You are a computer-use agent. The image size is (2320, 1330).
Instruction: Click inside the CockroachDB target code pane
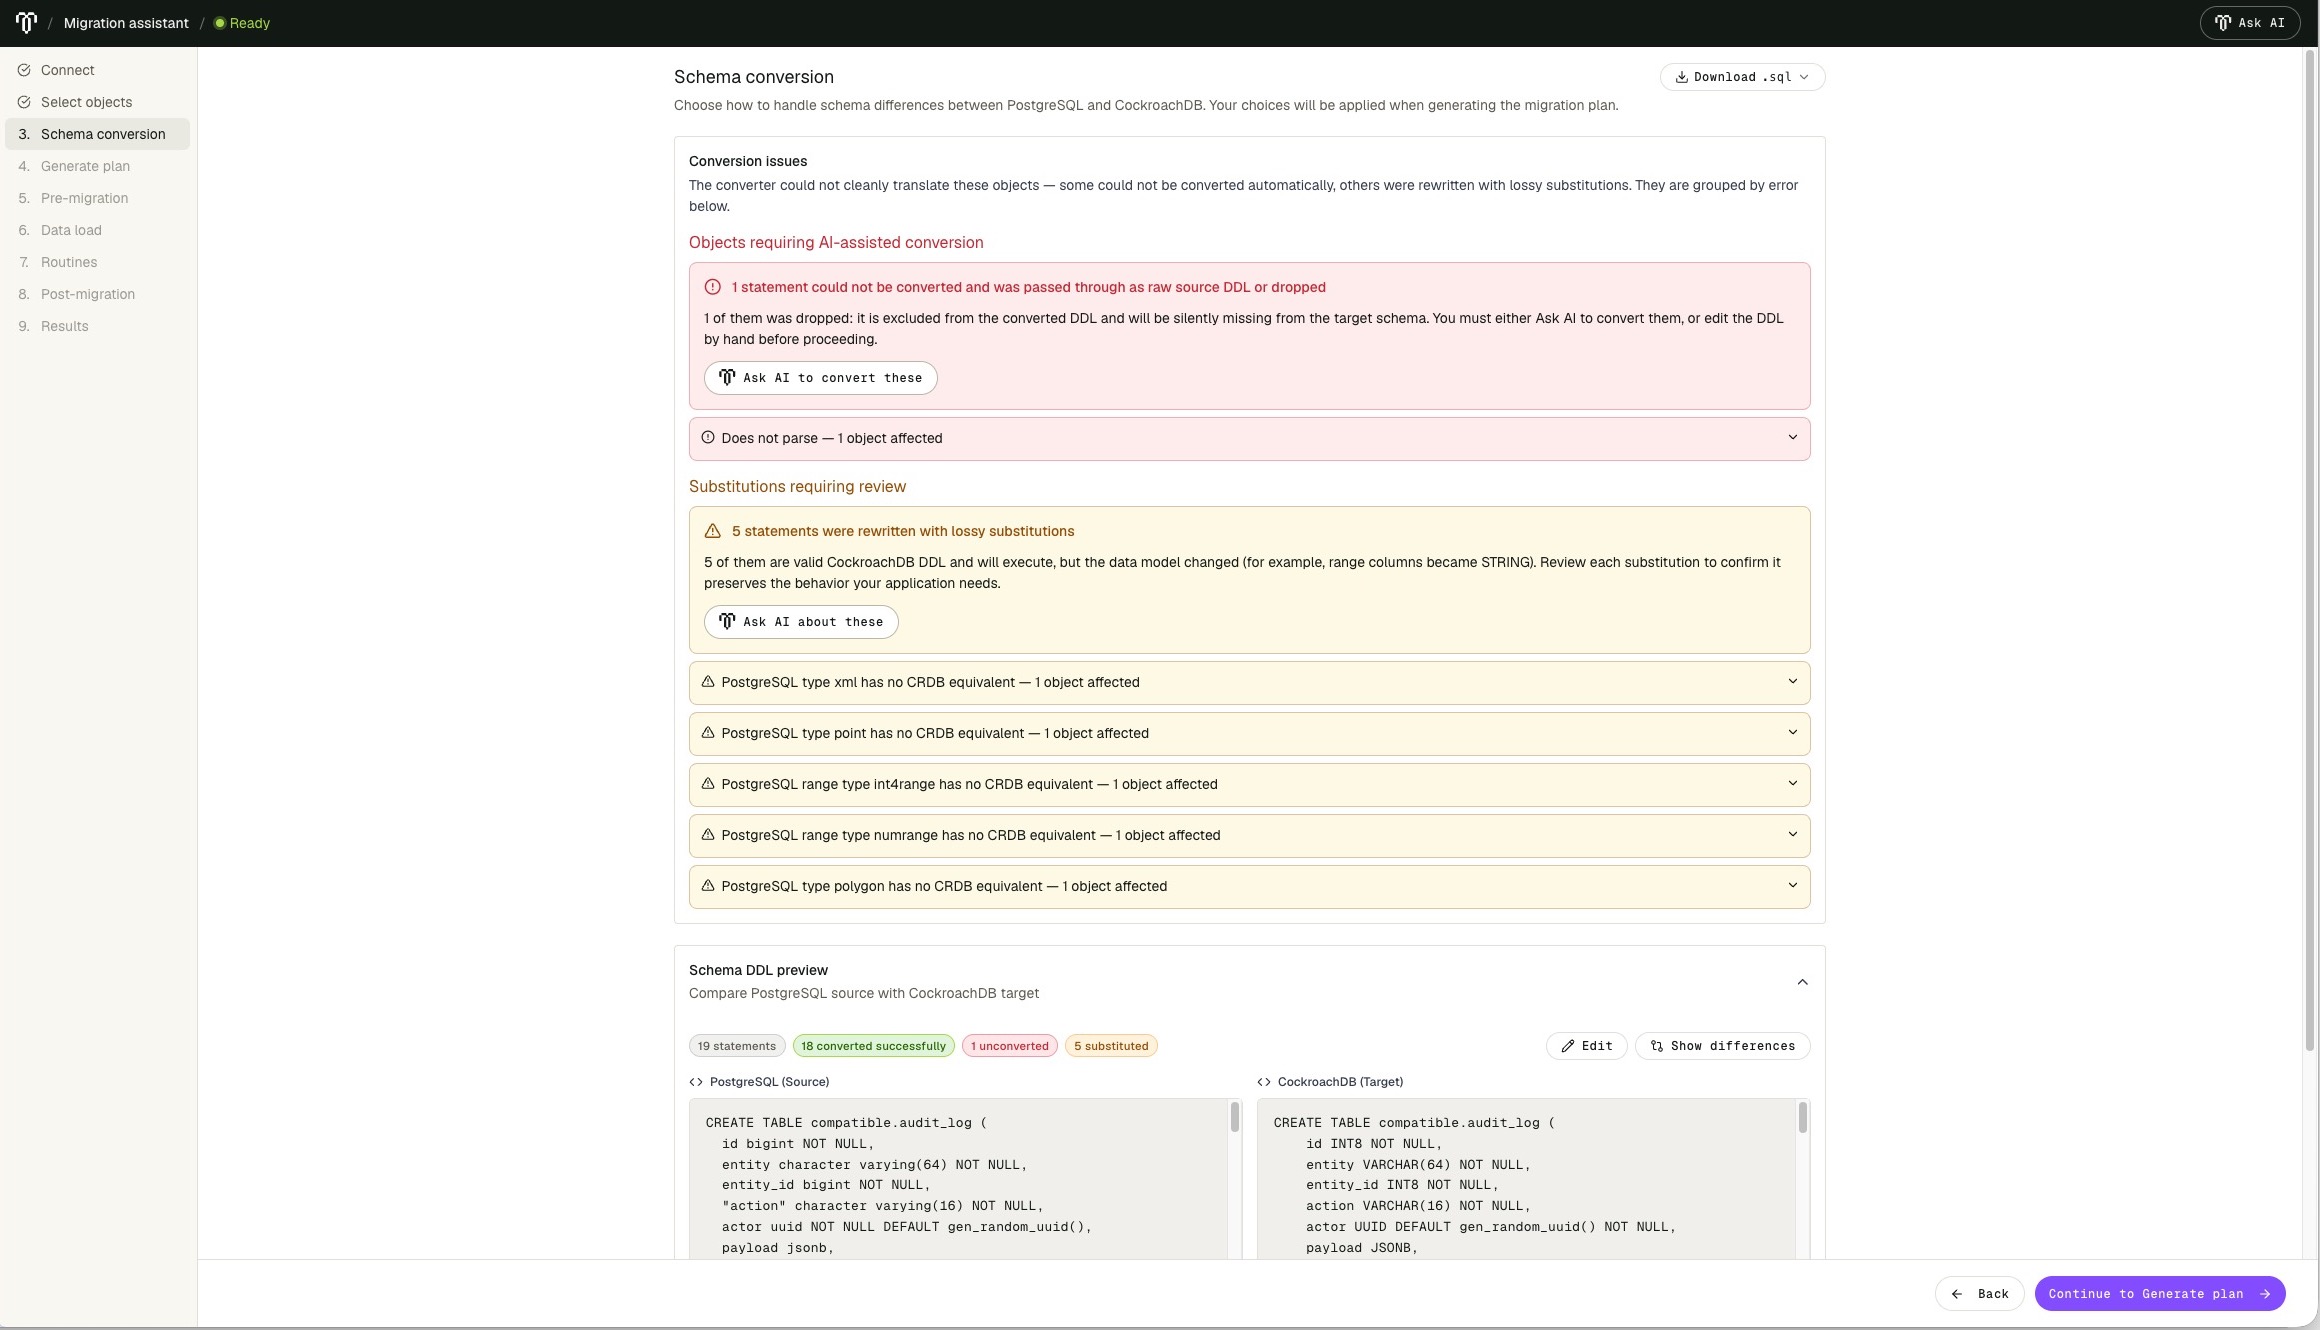[1526, 1178]
